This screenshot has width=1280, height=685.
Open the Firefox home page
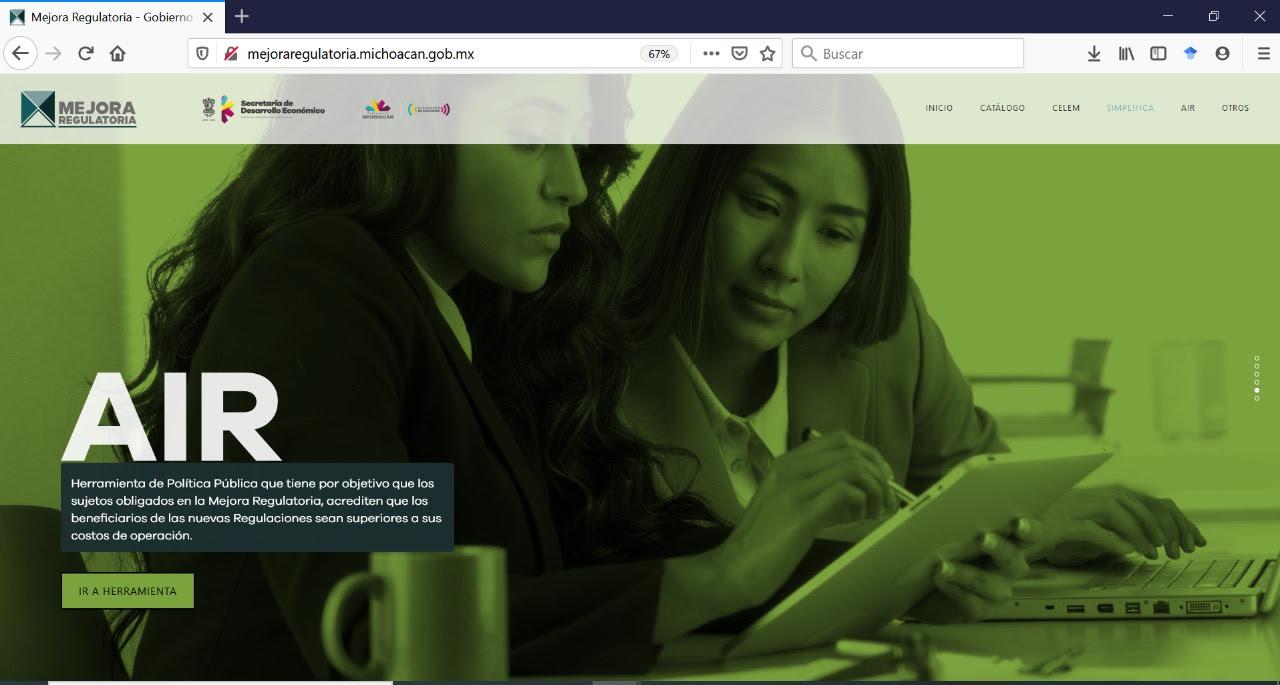point(118,54)
